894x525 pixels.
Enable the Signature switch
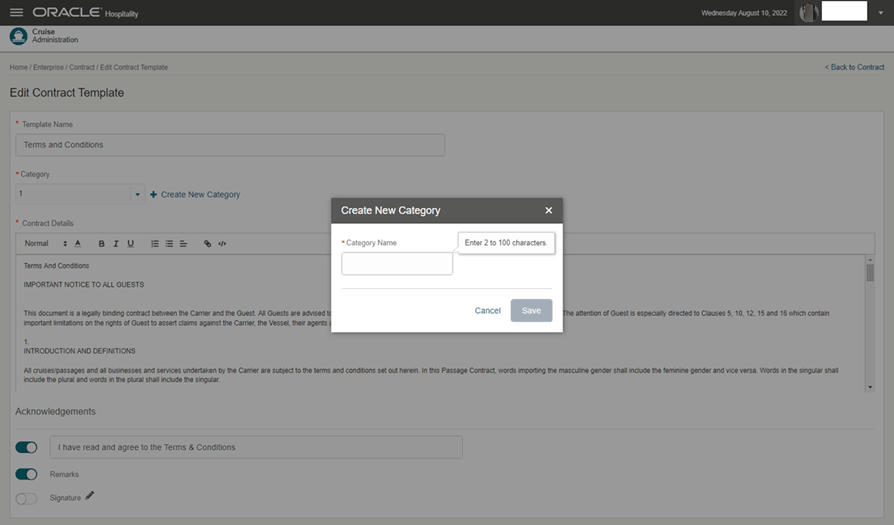26,499
